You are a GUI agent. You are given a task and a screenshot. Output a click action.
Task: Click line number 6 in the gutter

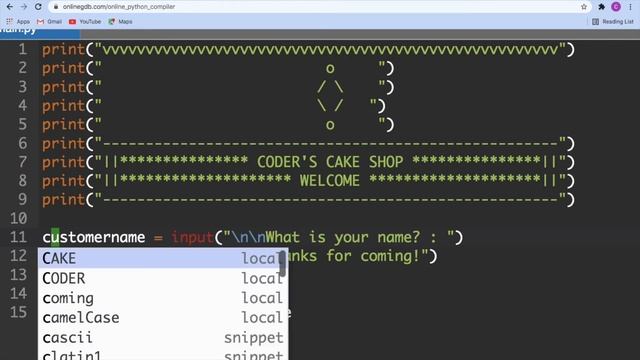coord(22,143)
